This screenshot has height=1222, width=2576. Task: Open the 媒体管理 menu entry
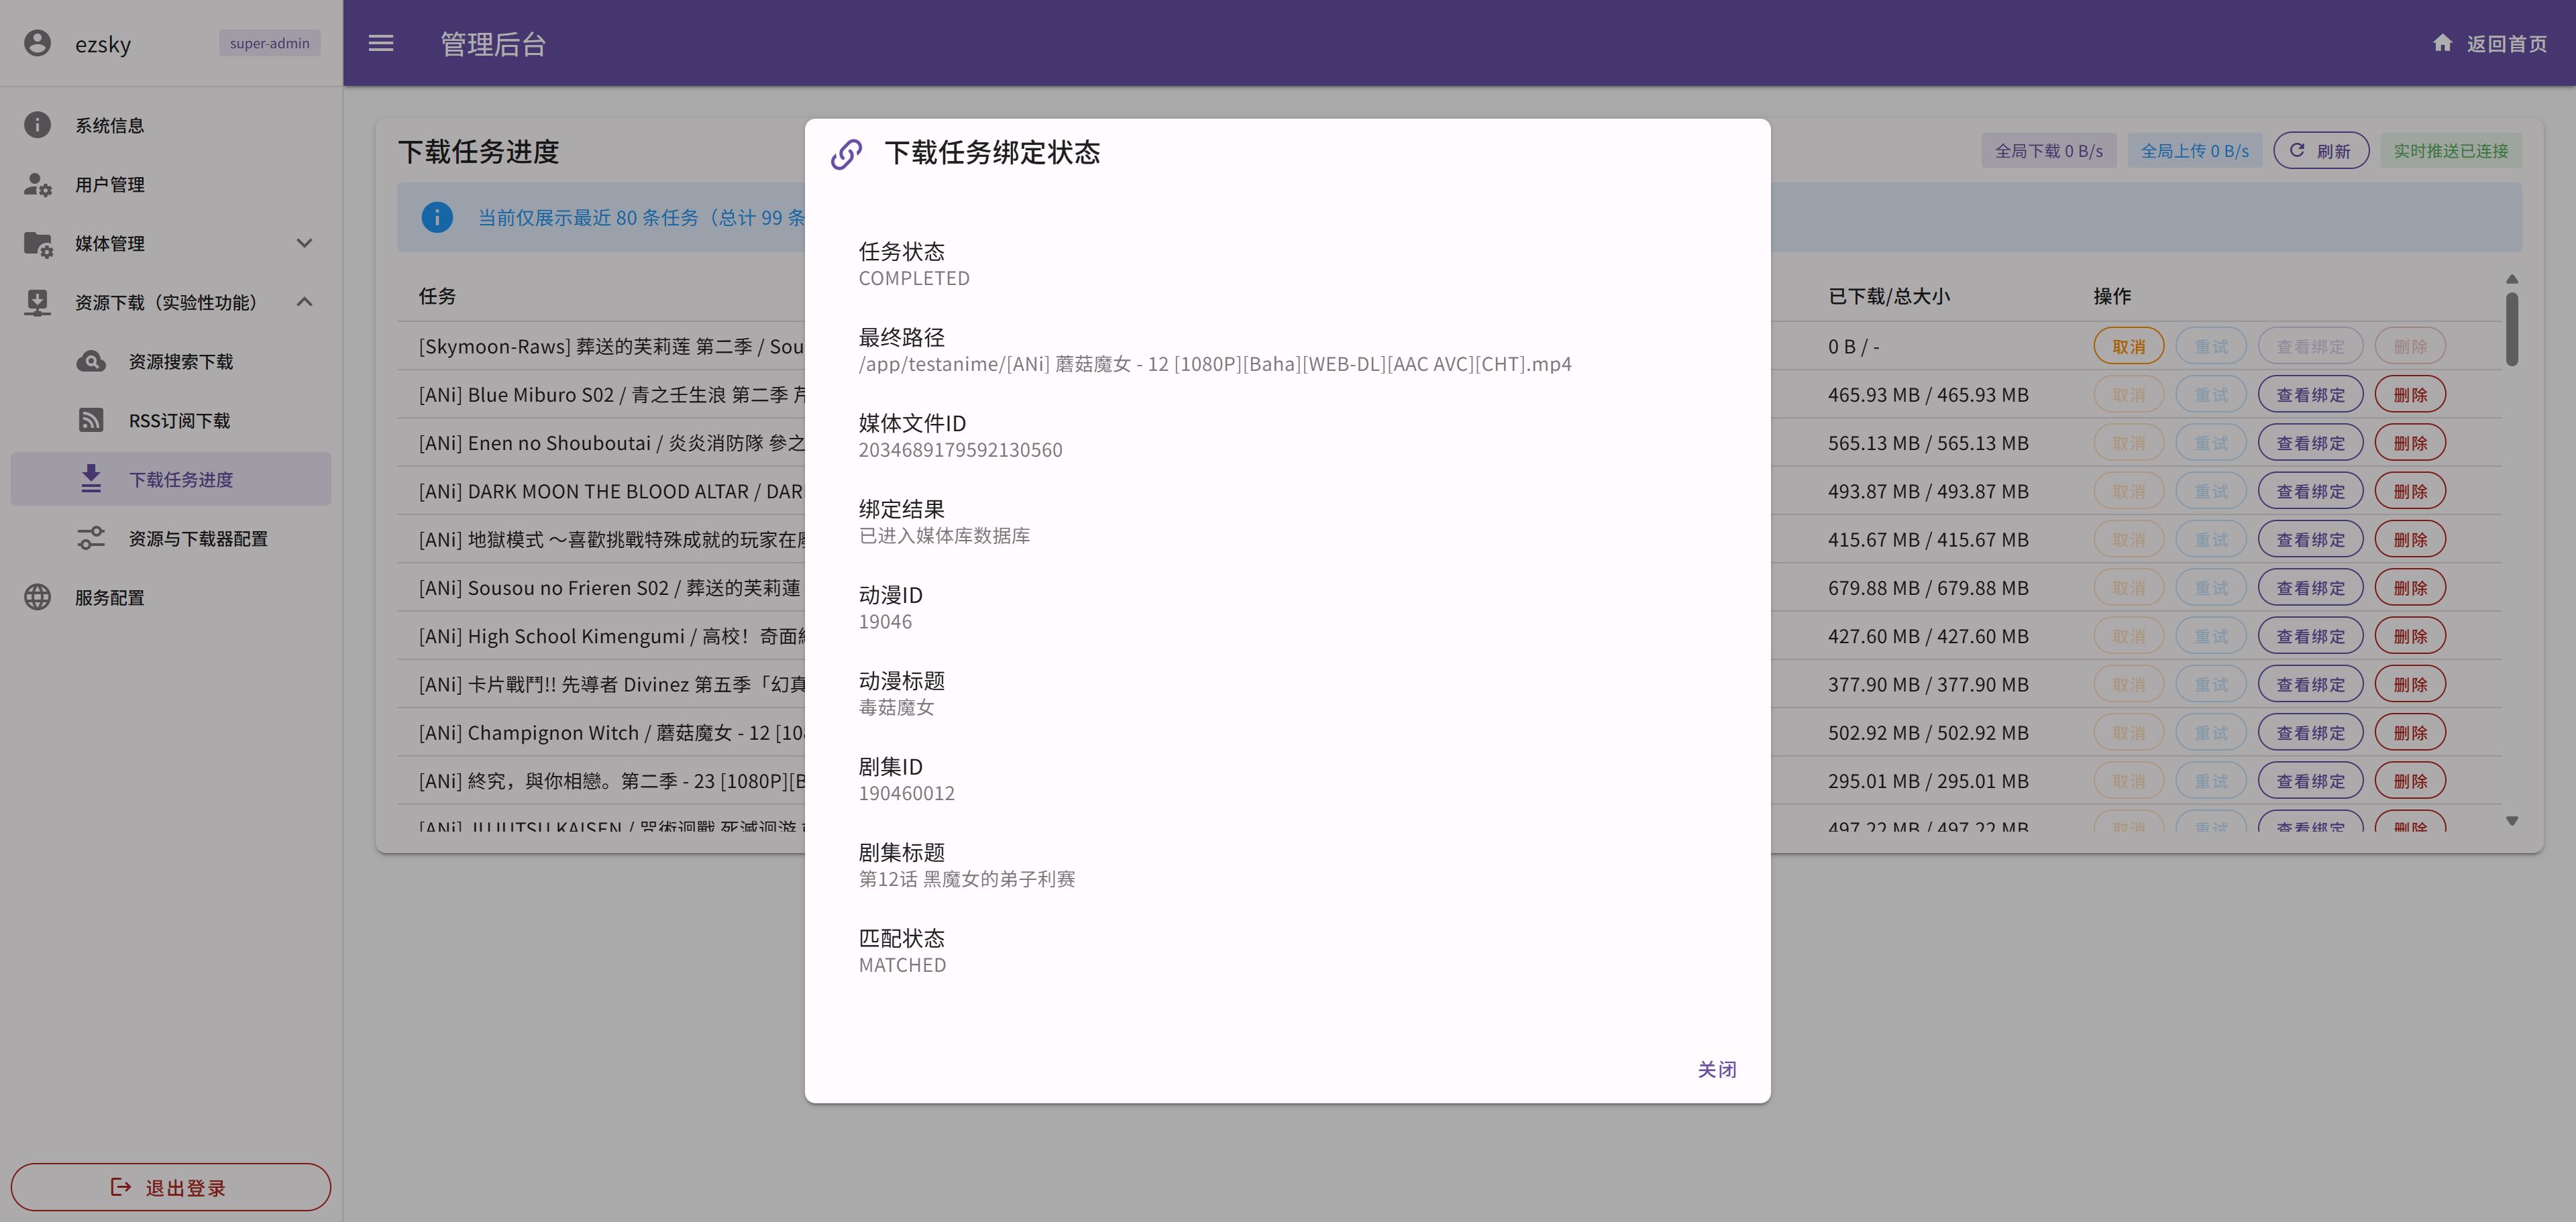click(110, 243)
